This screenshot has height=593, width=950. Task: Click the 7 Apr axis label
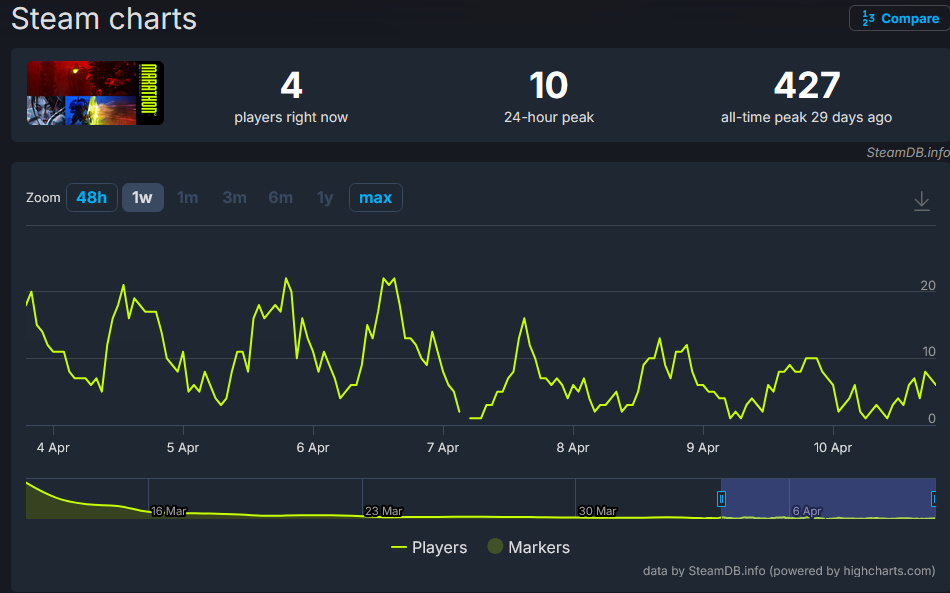(443, 448)
